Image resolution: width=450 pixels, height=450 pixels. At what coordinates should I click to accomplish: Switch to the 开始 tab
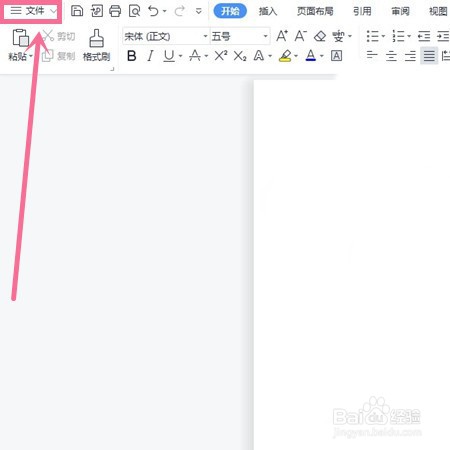pos(230,11)
